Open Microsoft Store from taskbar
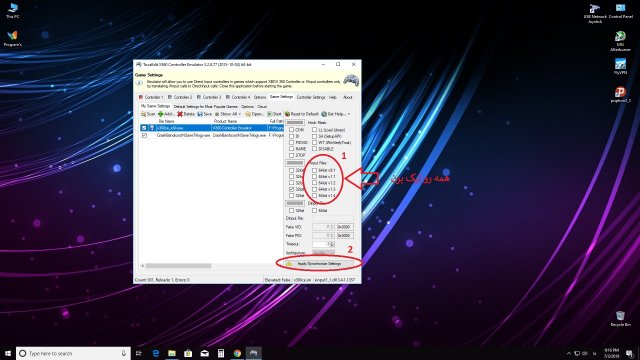 [x=188, y=353]
